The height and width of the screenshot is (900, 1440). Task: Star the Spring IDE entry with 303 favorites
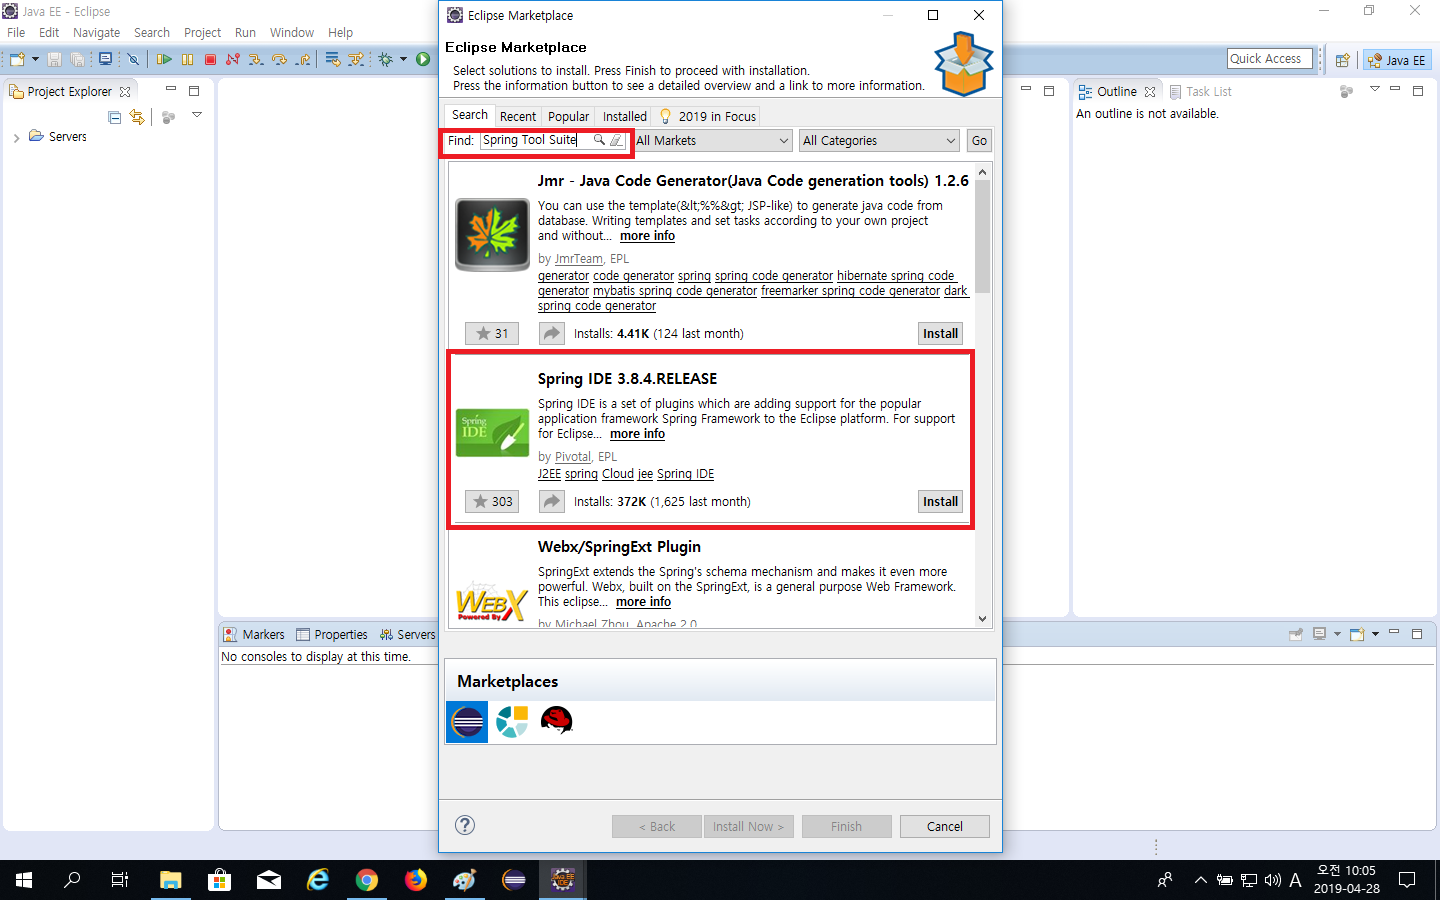(x=492, y=501)
